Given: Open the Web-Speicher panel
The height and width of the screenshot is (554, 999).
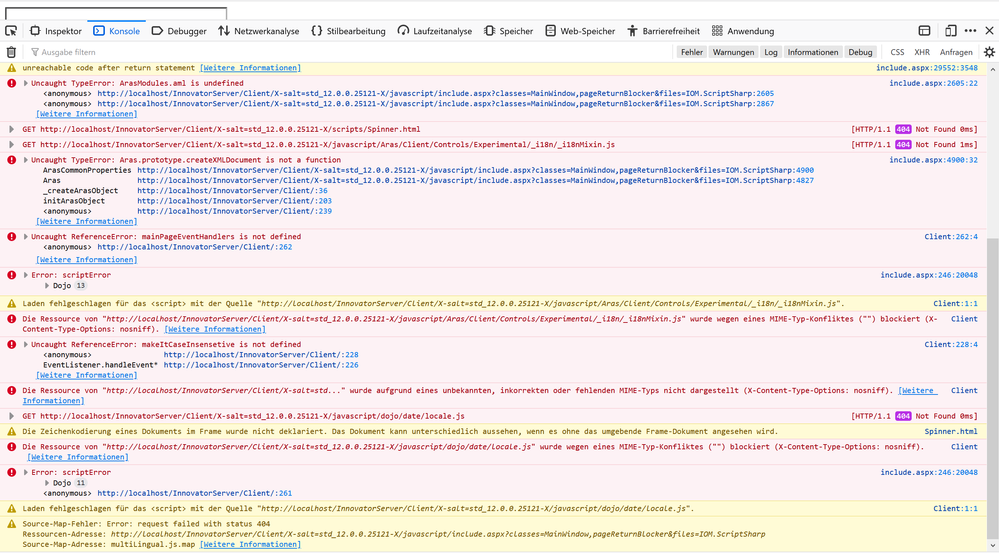Looking at the screenshot, I should pos(579,31).
